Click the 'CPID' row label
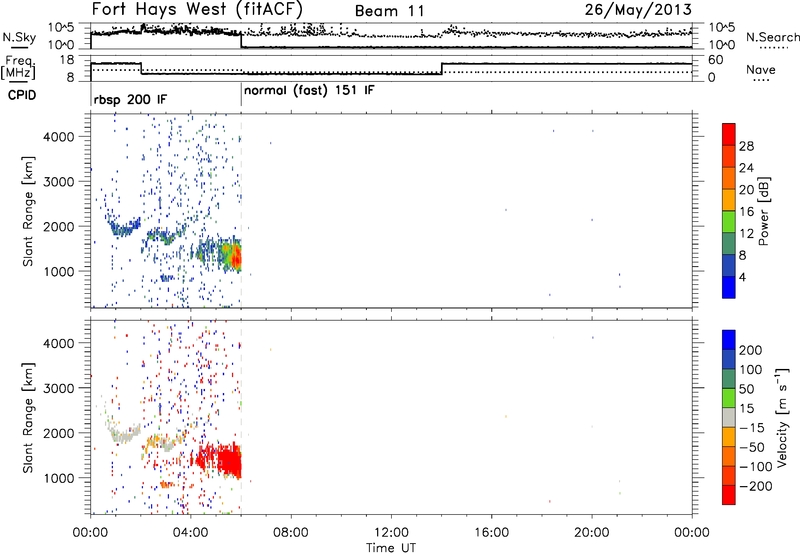 pyautogui.click(x=22, y=95)
